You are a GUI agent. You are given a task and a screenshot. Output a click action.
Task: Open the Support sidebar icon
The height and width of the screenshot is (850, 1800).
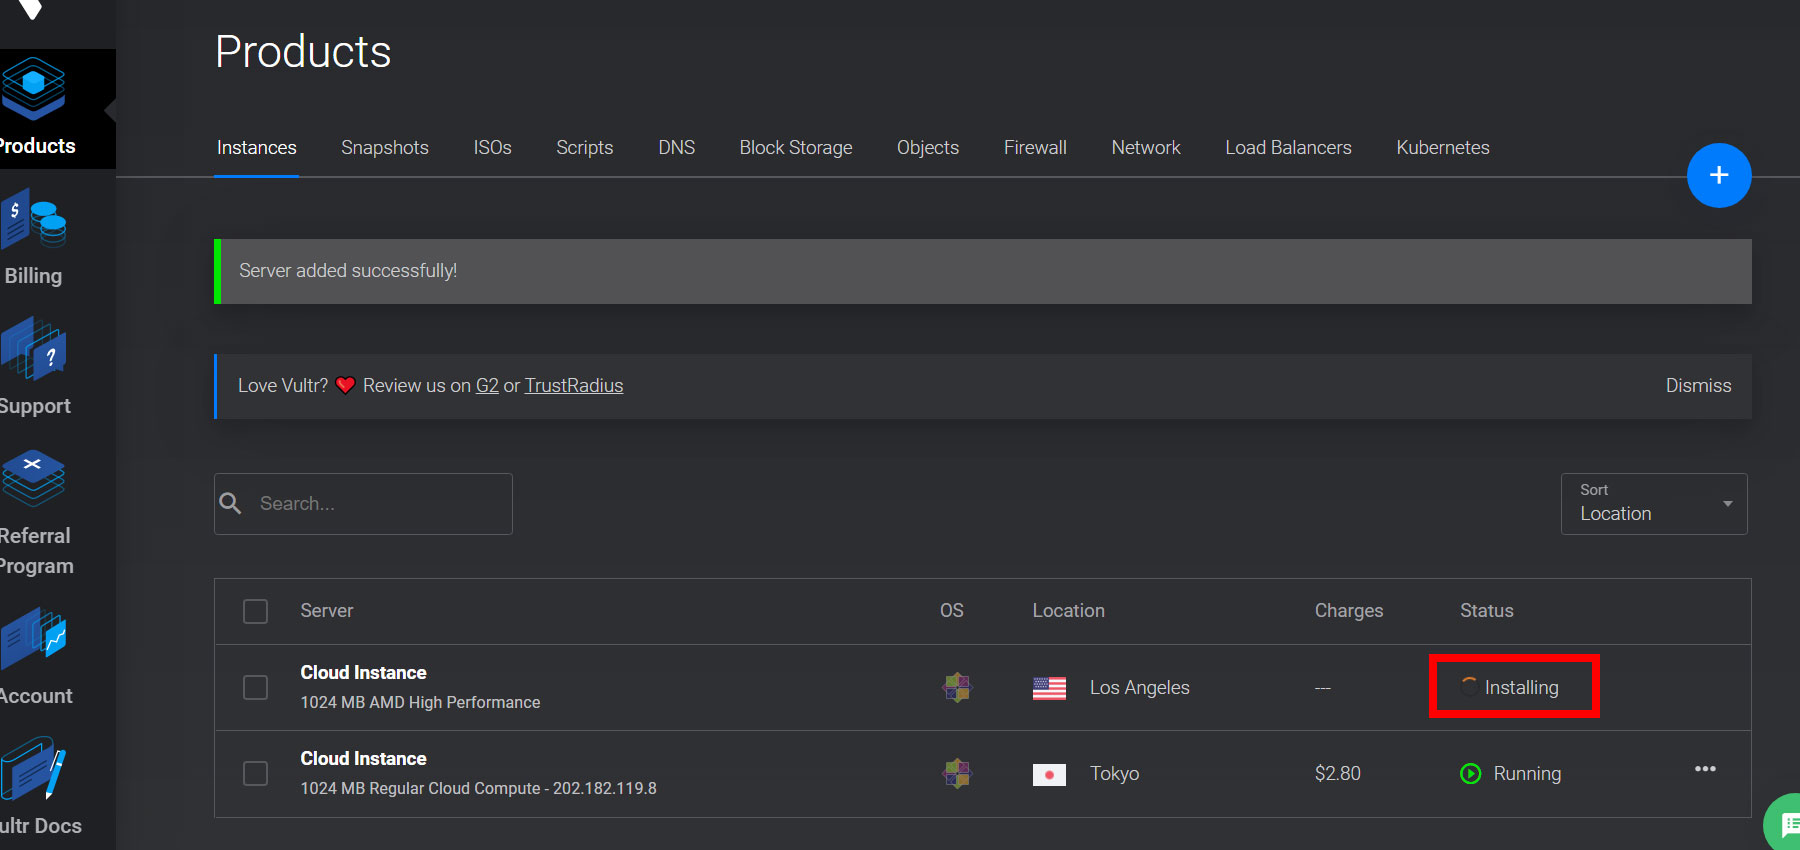(x=34, y=349)
